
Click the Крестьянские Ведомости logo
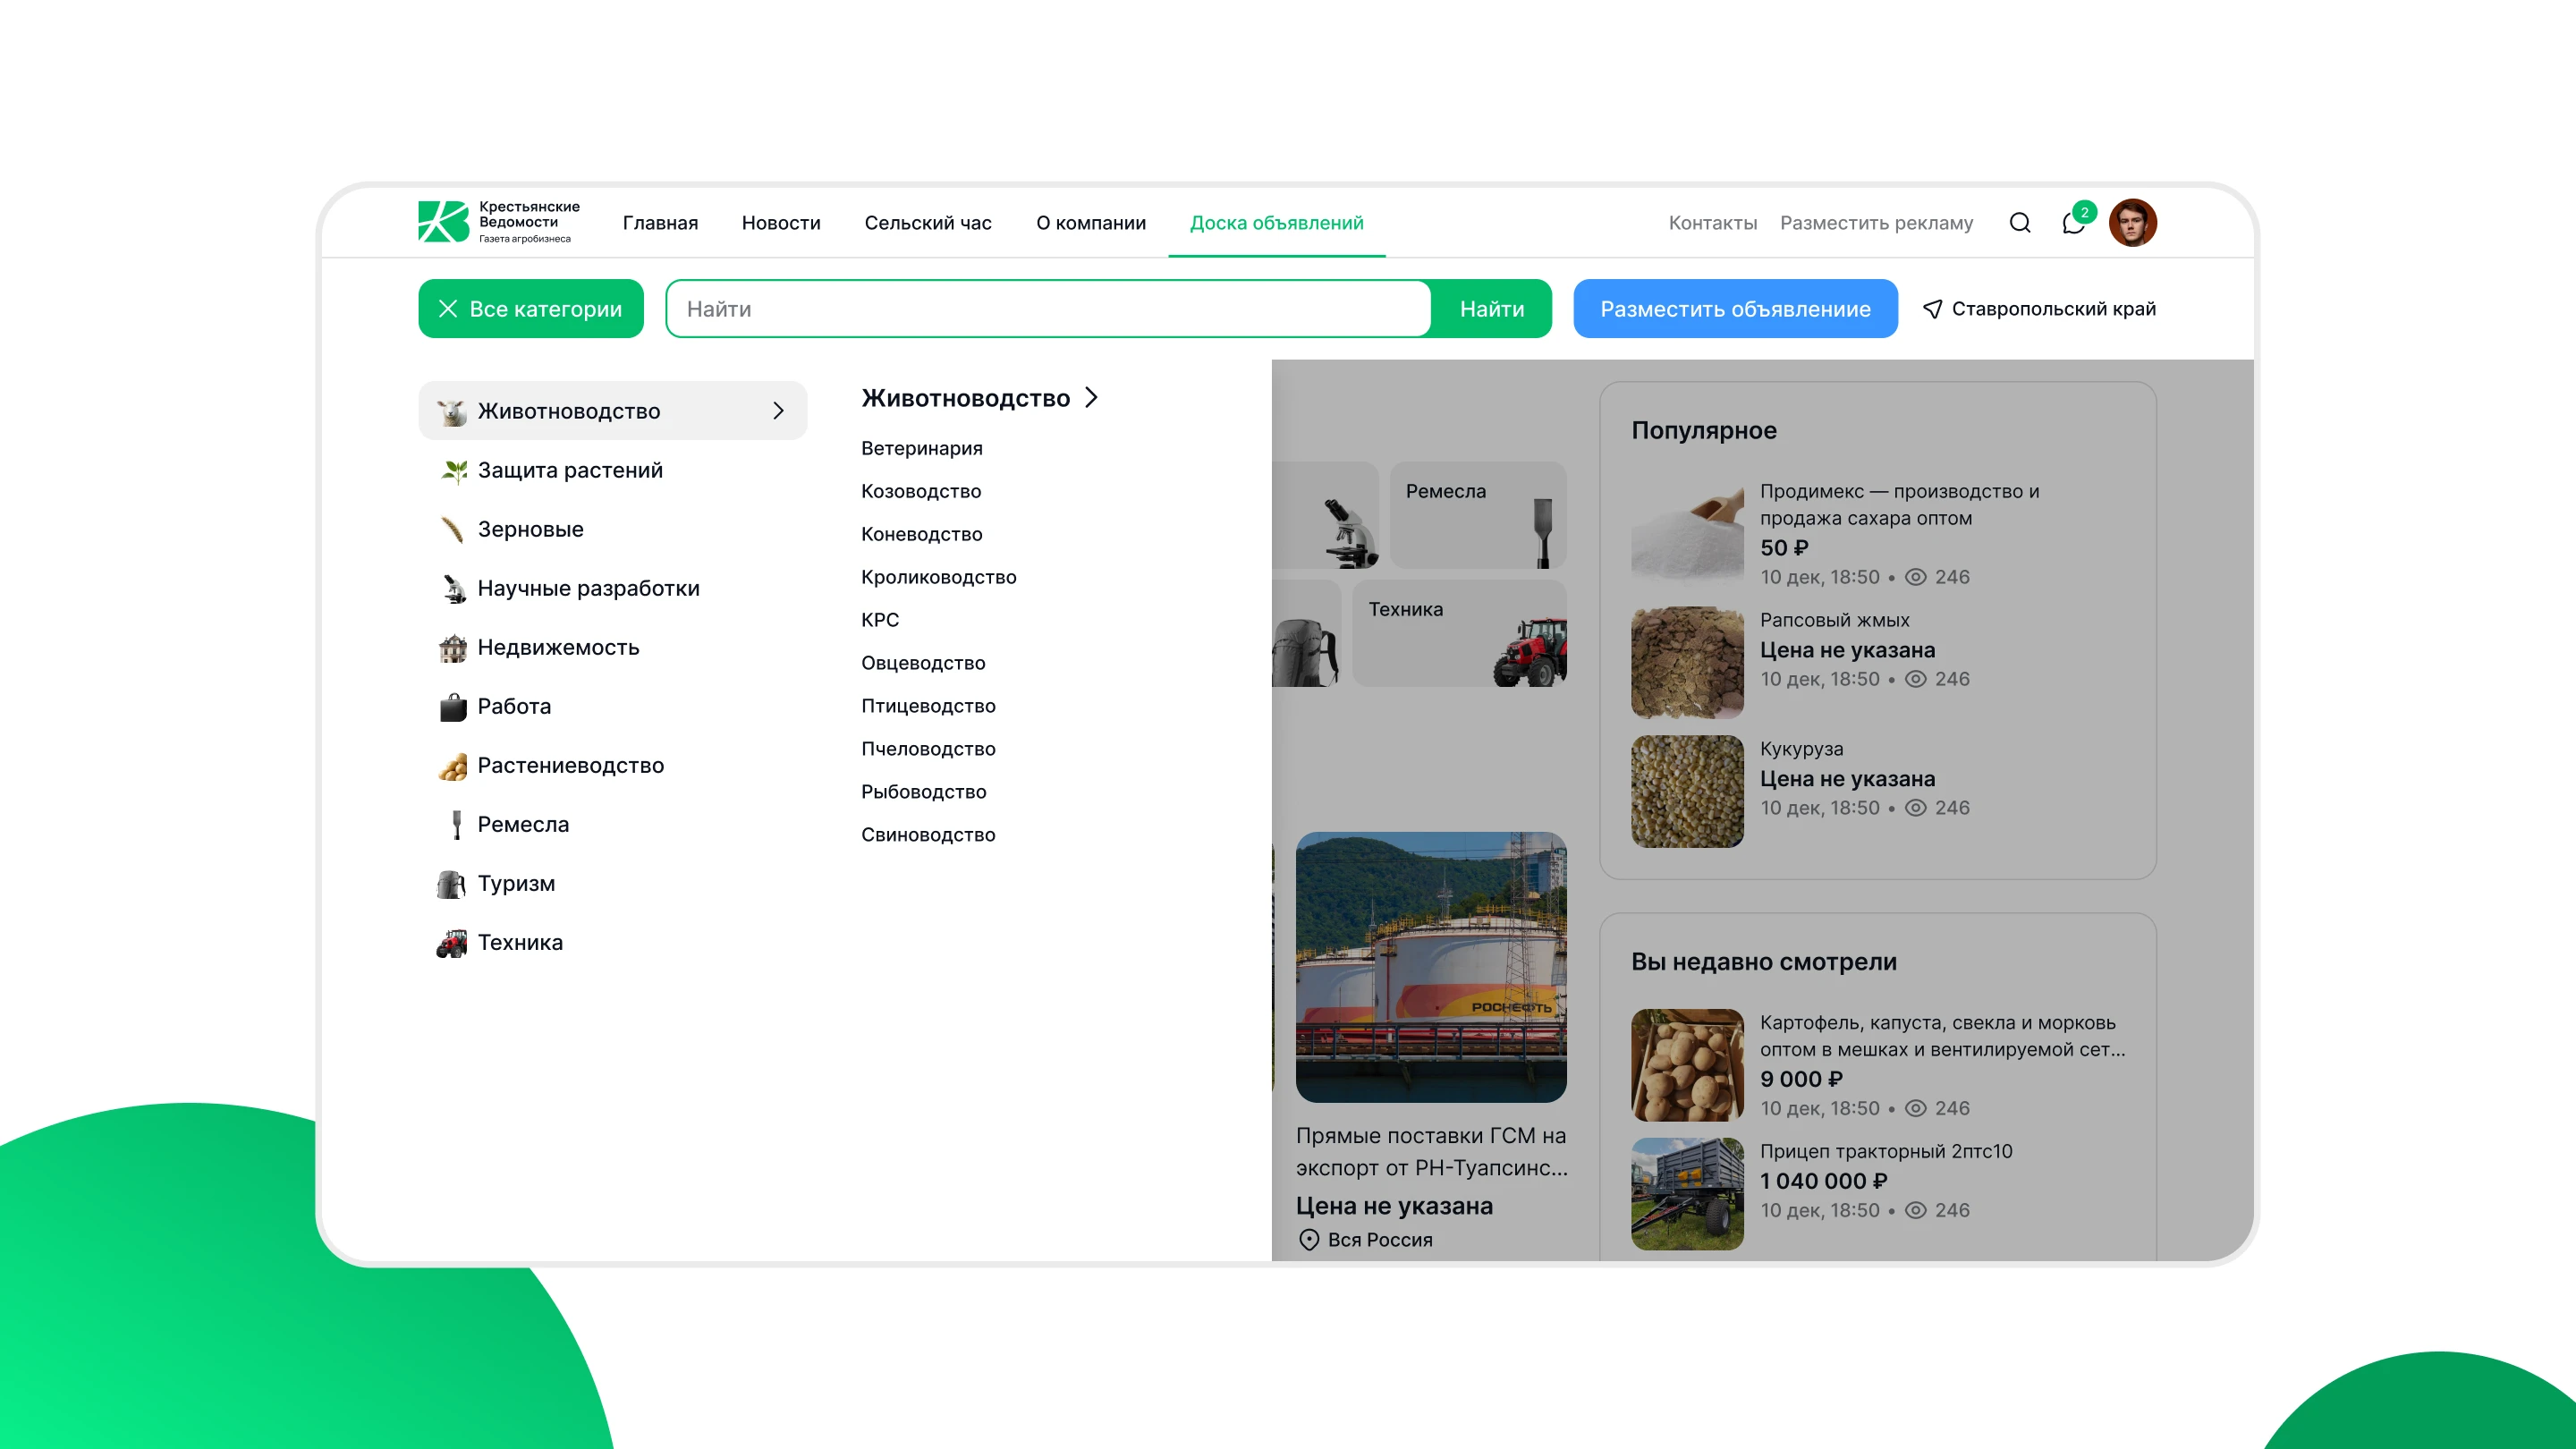click(499, 222)
